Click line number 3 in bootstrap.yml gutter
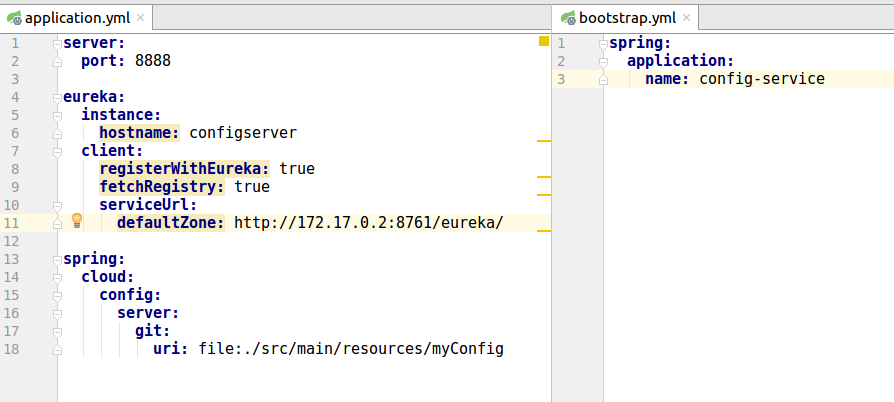Image resolution: width=894 pixels, height=402 pixels. pyautogui.click(x=562, y=79)
